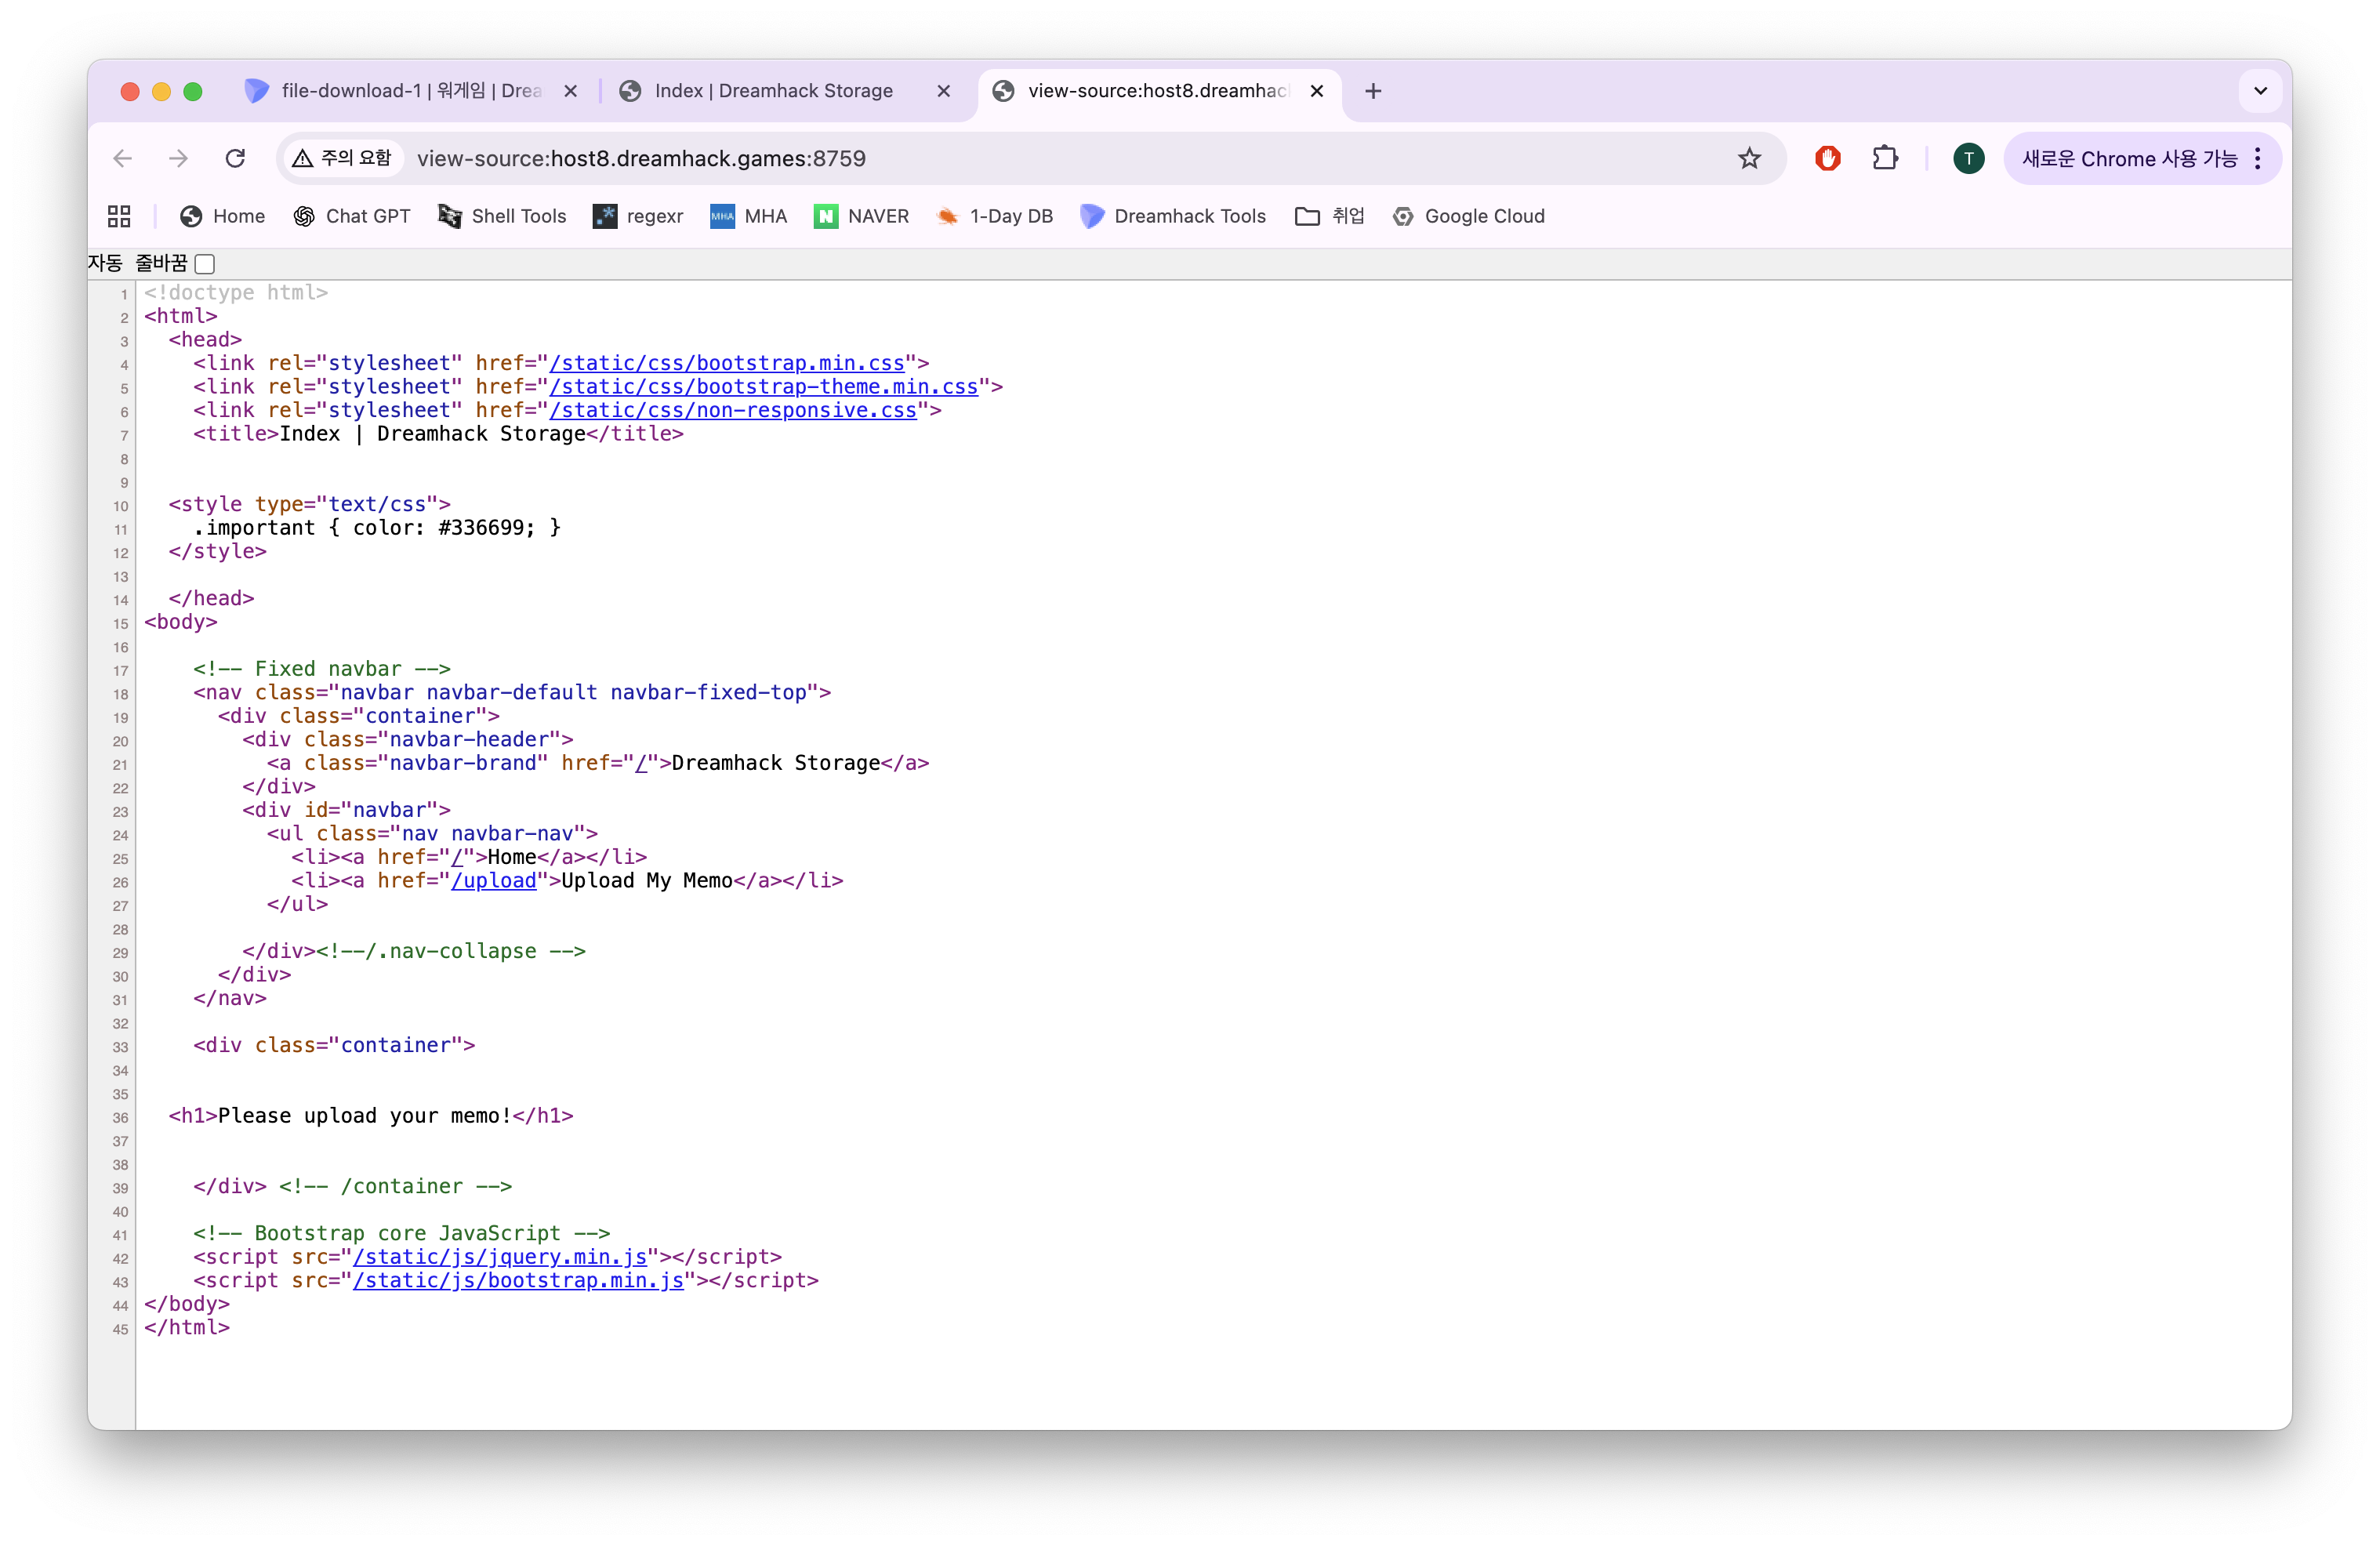
Task: Click the page reload icon
Action: click(235, 158)
